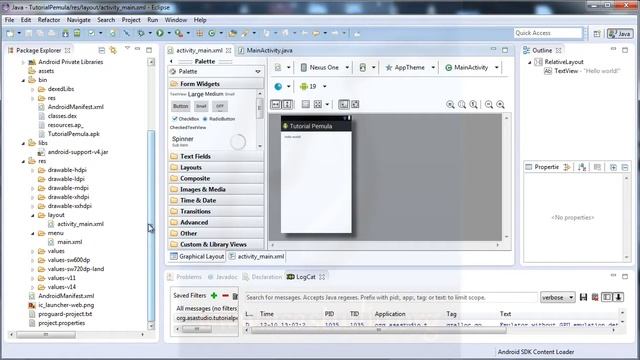
Task: Open the File menu
Action: 9,20
